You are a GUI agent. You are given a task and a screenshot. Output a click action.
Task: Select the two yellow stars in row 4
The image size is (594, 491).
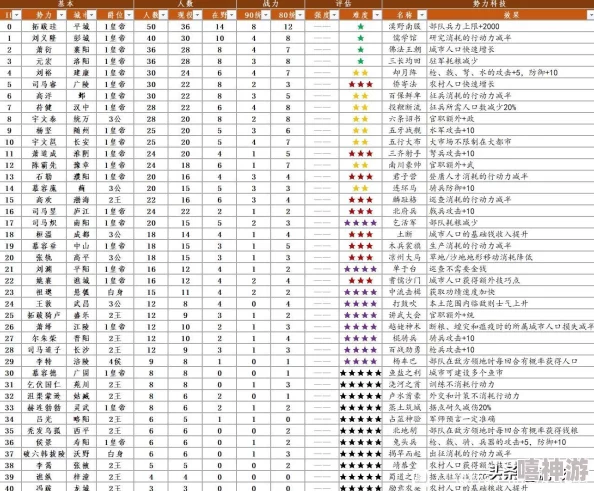pyautogui.click(x=361, y=73)
